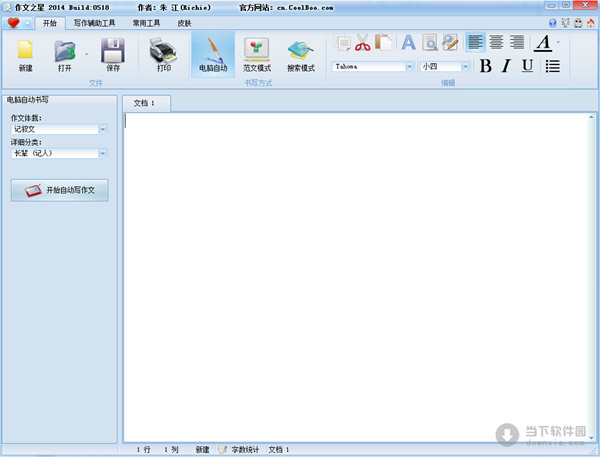600x457 pixels.
Task: Click the app icon in the title bar
Action: tap(7, 7)
